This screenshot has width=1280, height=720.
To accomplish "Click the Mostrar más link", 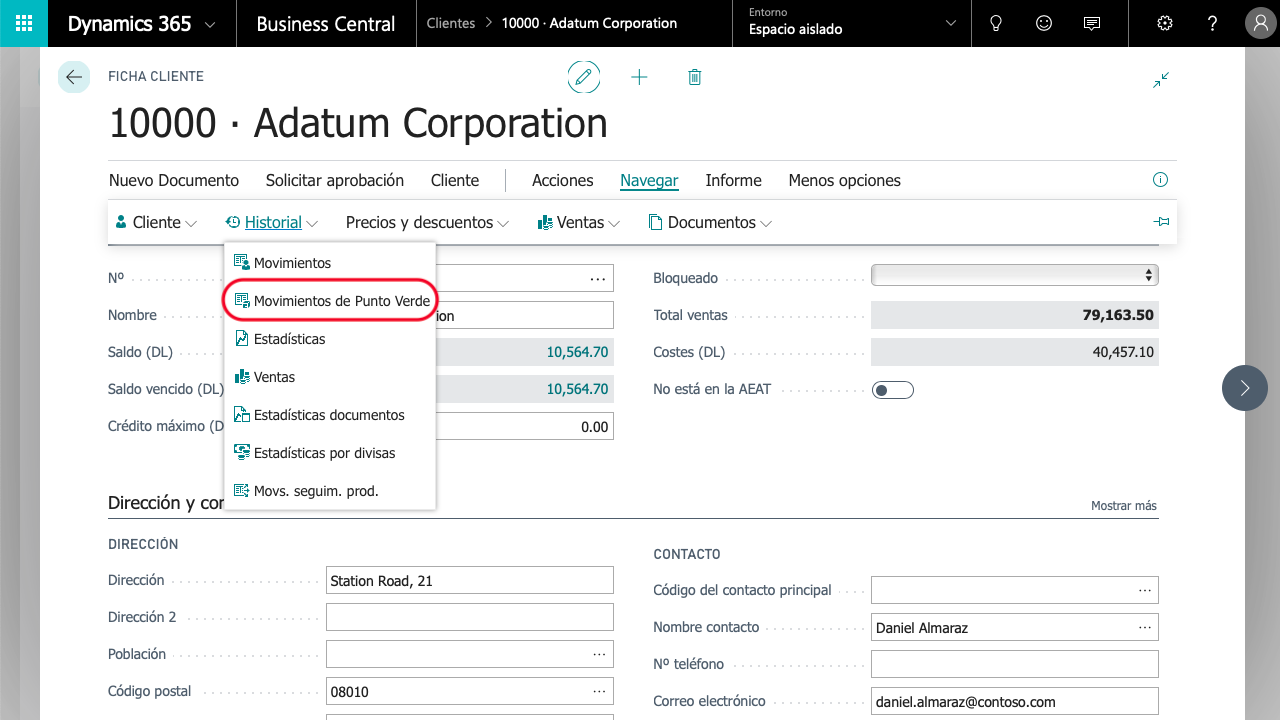I will pyautogui.click(x=1124, y=506).
